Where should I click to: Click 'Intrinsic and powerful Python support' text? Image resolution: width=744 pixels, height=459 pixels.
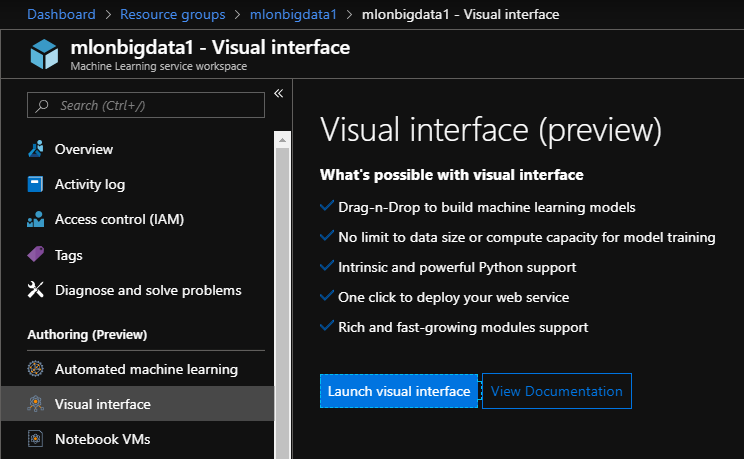click(x=457, y=267)
